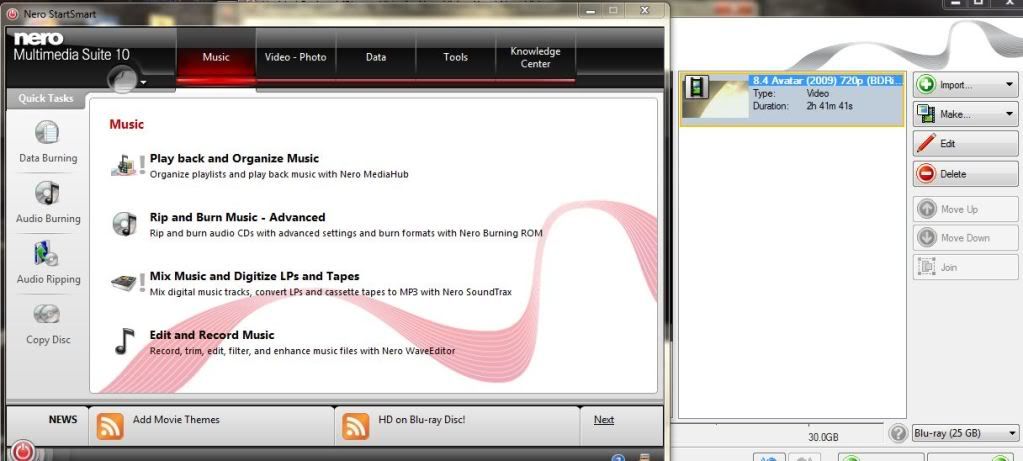Start the Copy Disc quick task icon
Screen dimensions: 1023x461
tap(47, 315)
